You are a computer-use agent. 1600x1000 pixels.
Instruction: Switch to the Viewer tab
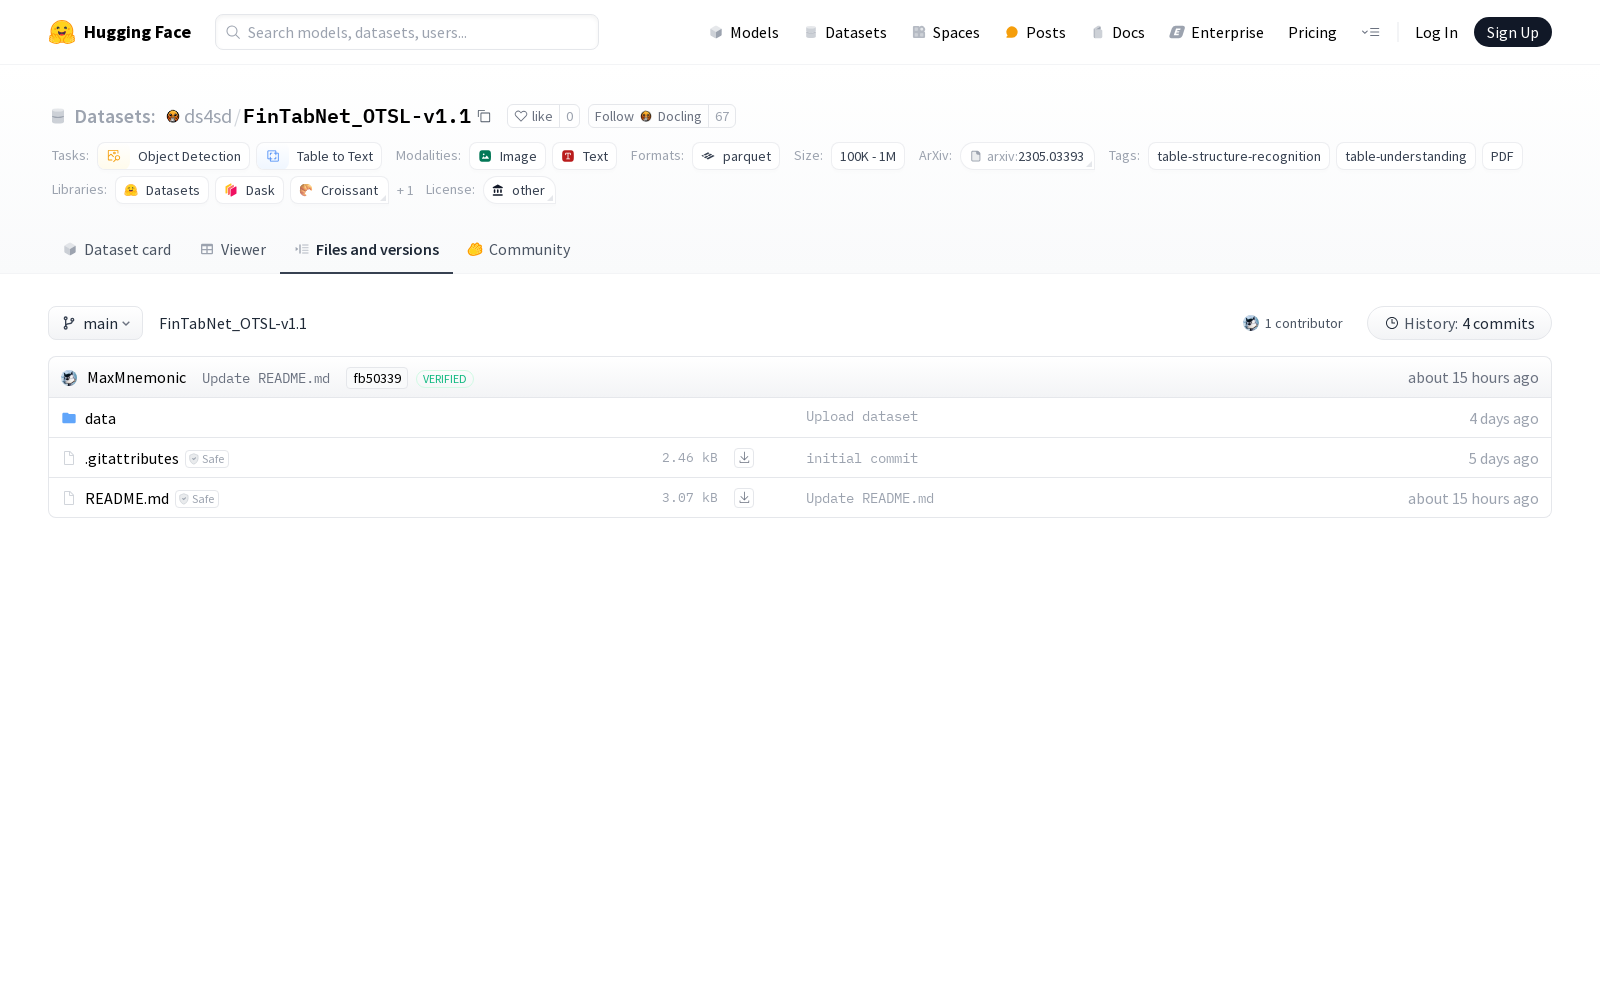232,249
